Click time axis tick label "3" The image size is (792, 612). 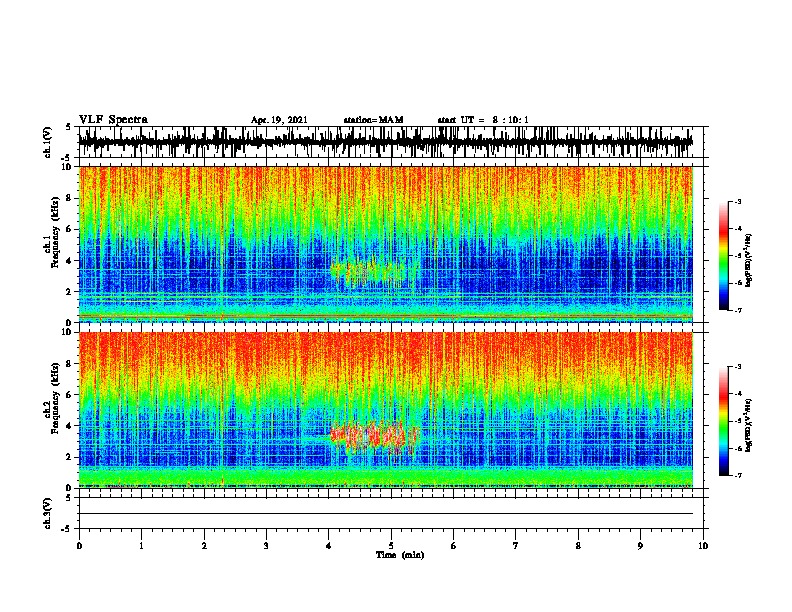tap(266, 546)
